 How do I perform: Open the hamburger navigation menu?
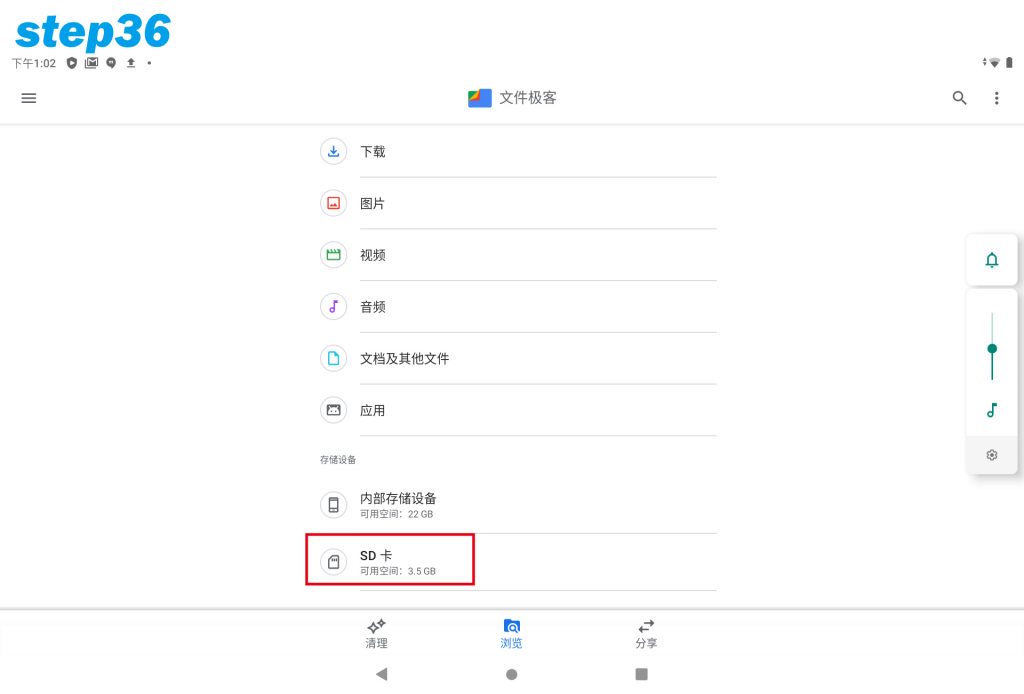tap(29, 98)
